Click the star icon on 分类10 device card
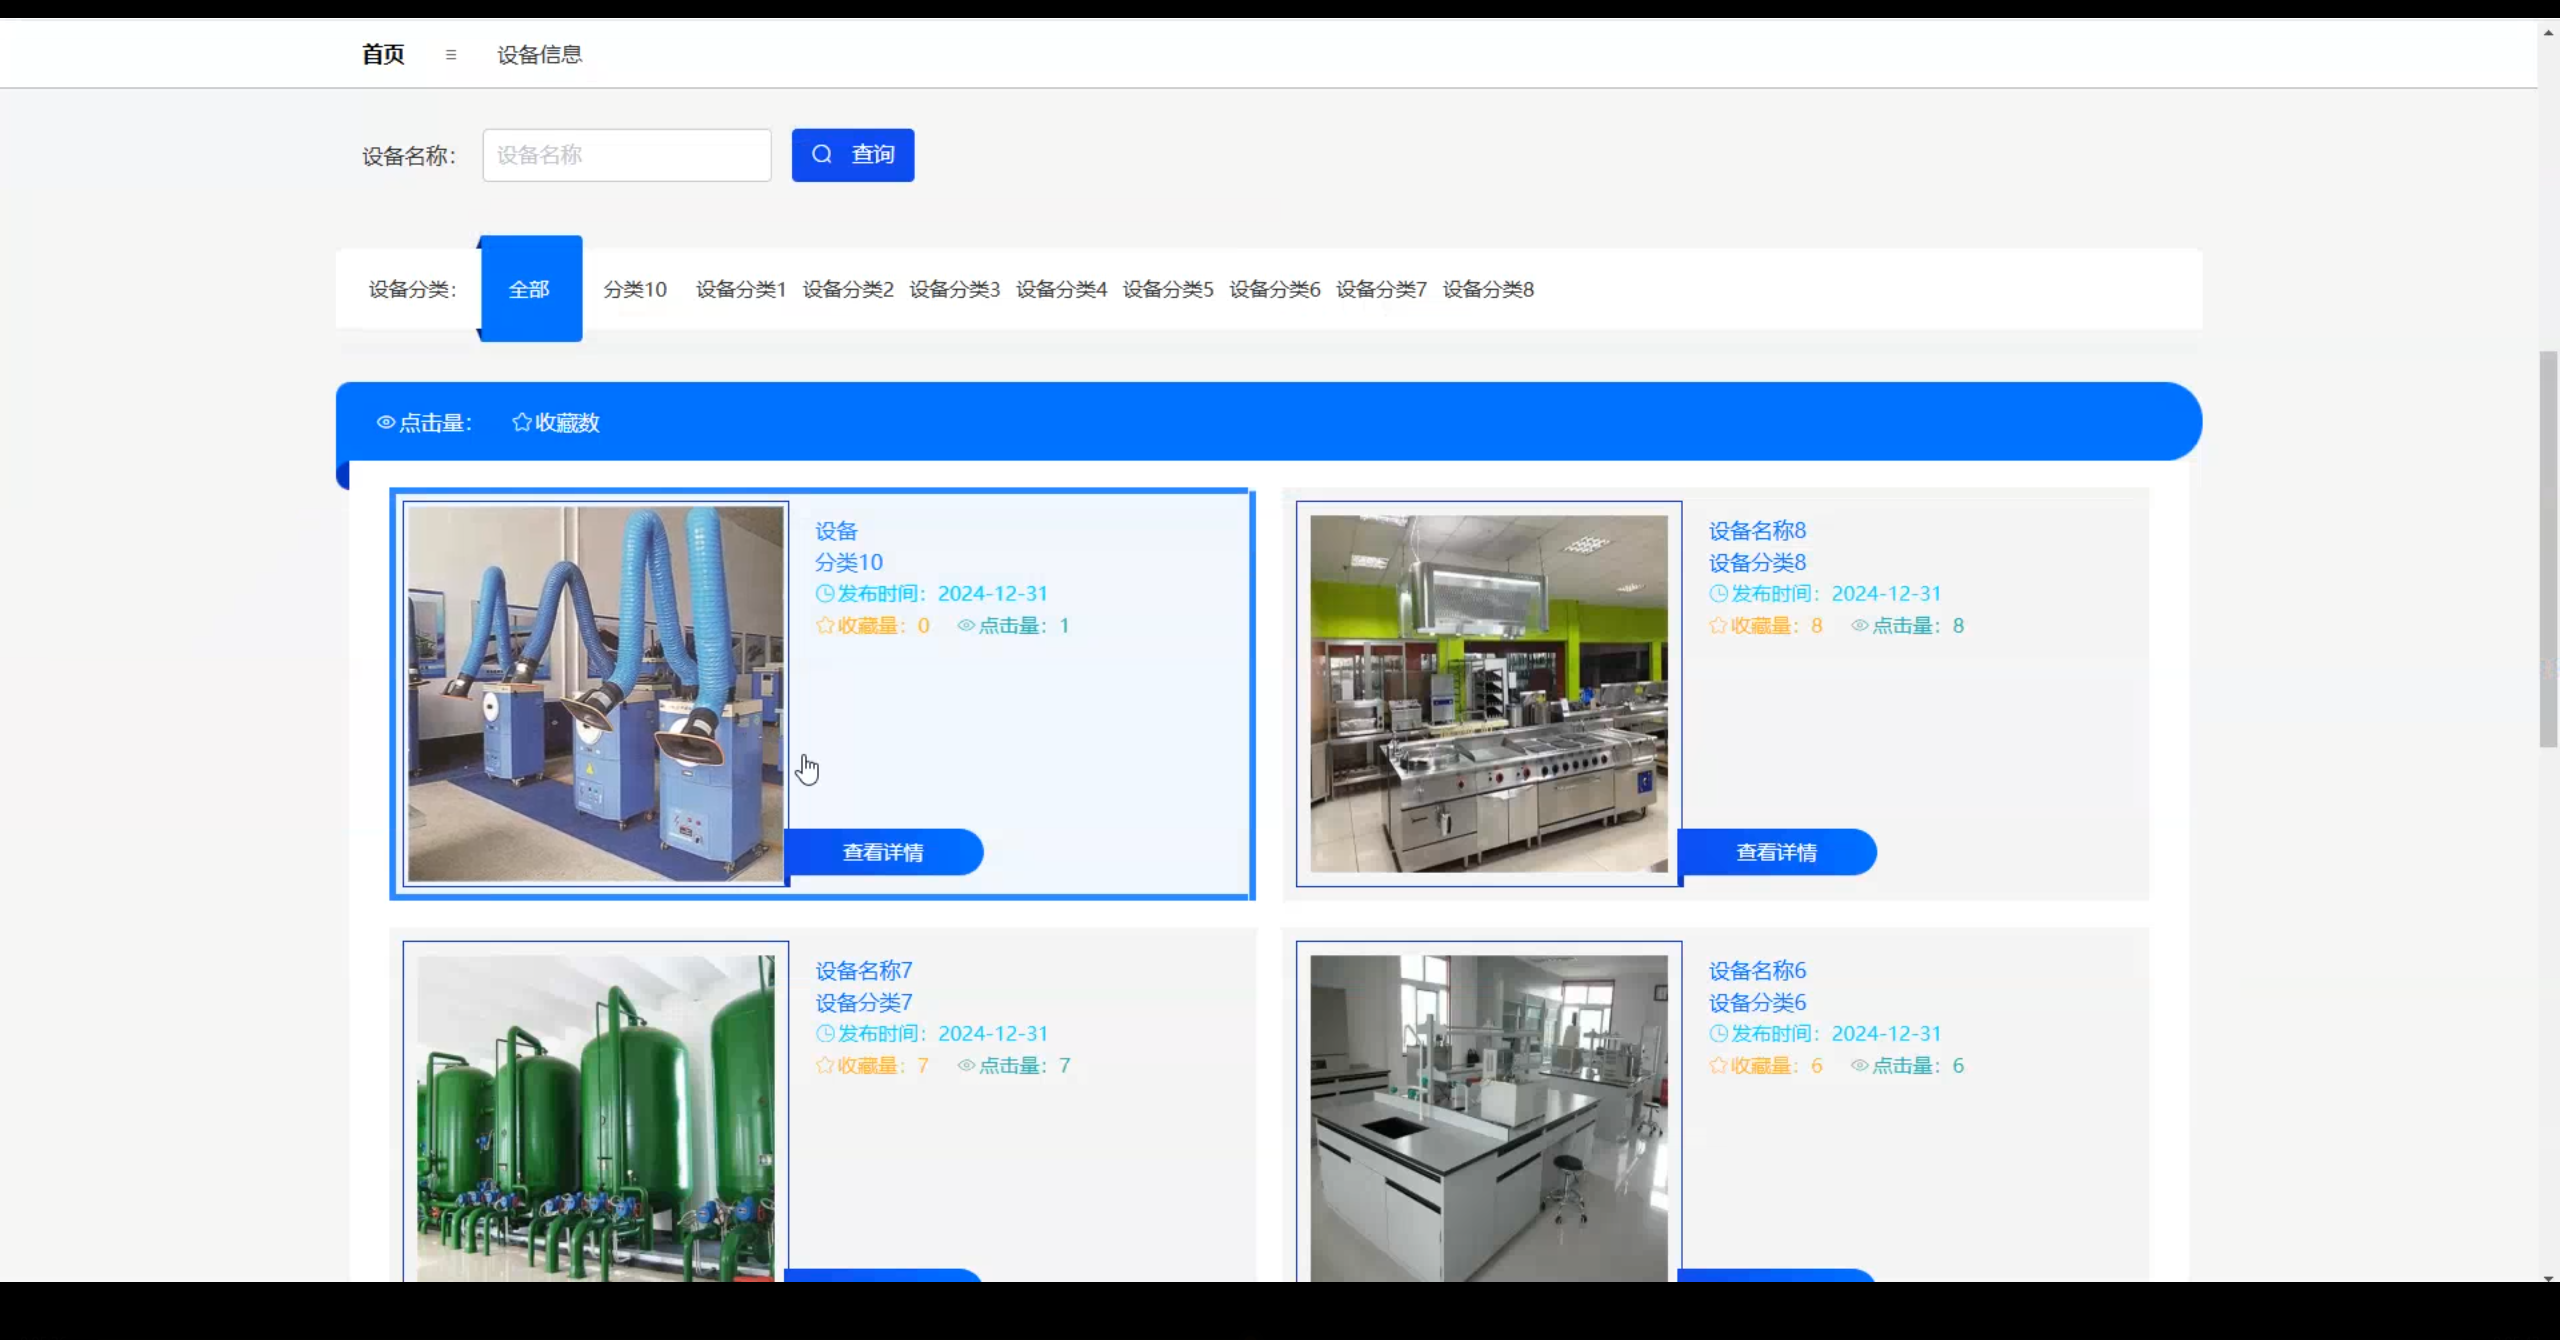Screen dimensions: 2560x1340 (x=825, y=626)
